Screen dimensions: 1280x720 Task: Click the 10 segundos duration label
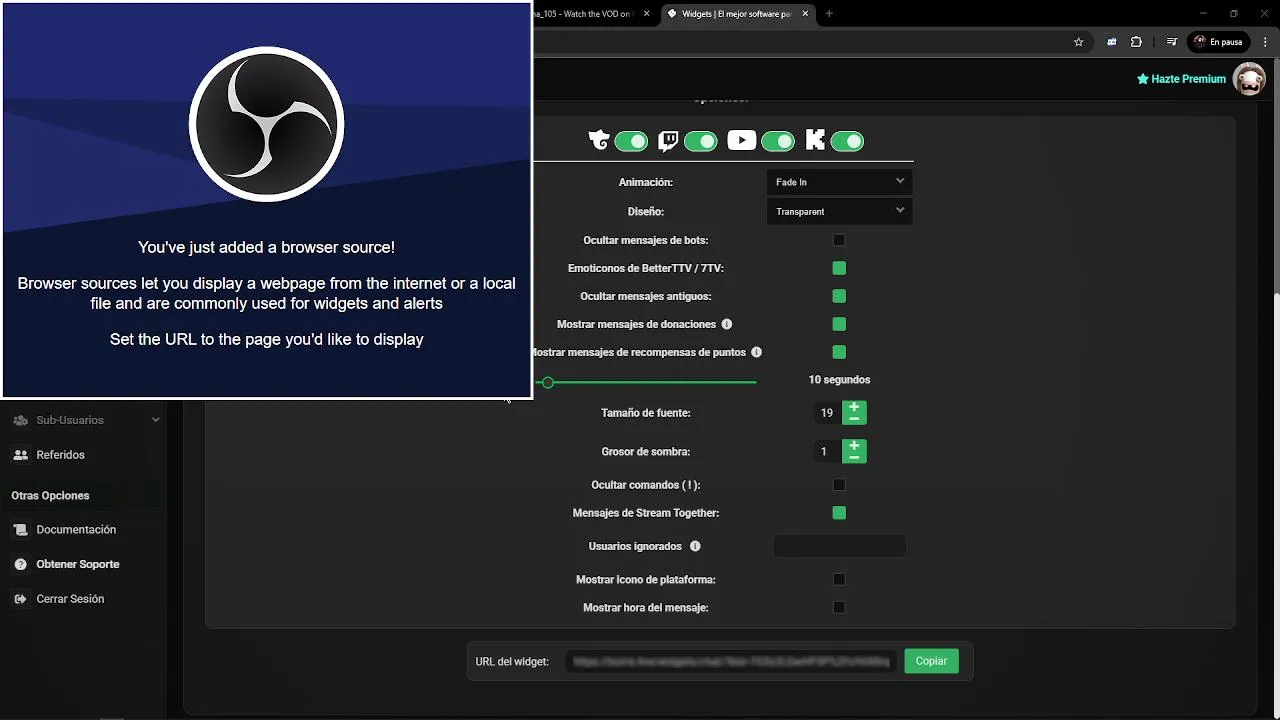click(x=839, y=380)
